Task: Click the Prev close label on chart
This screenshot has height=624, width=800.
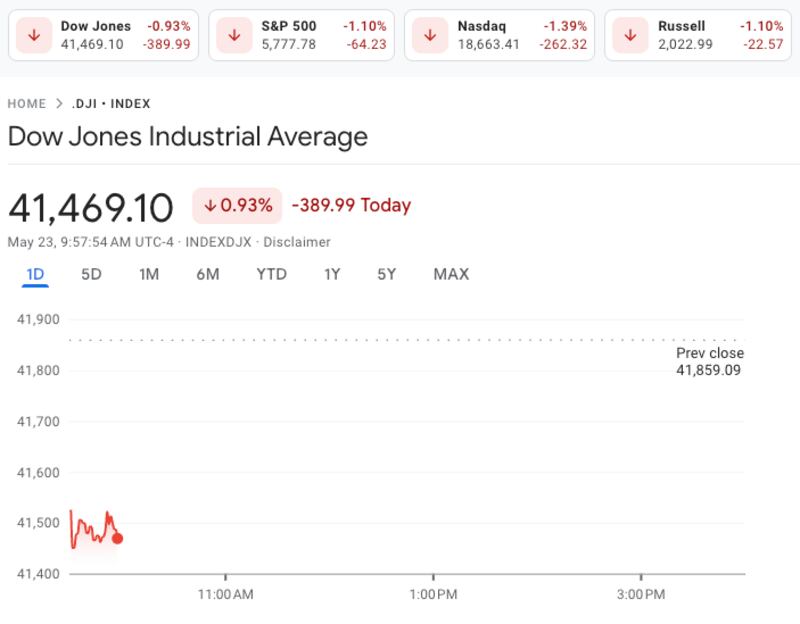Action: pyautogui.click(x=709, y=353)
